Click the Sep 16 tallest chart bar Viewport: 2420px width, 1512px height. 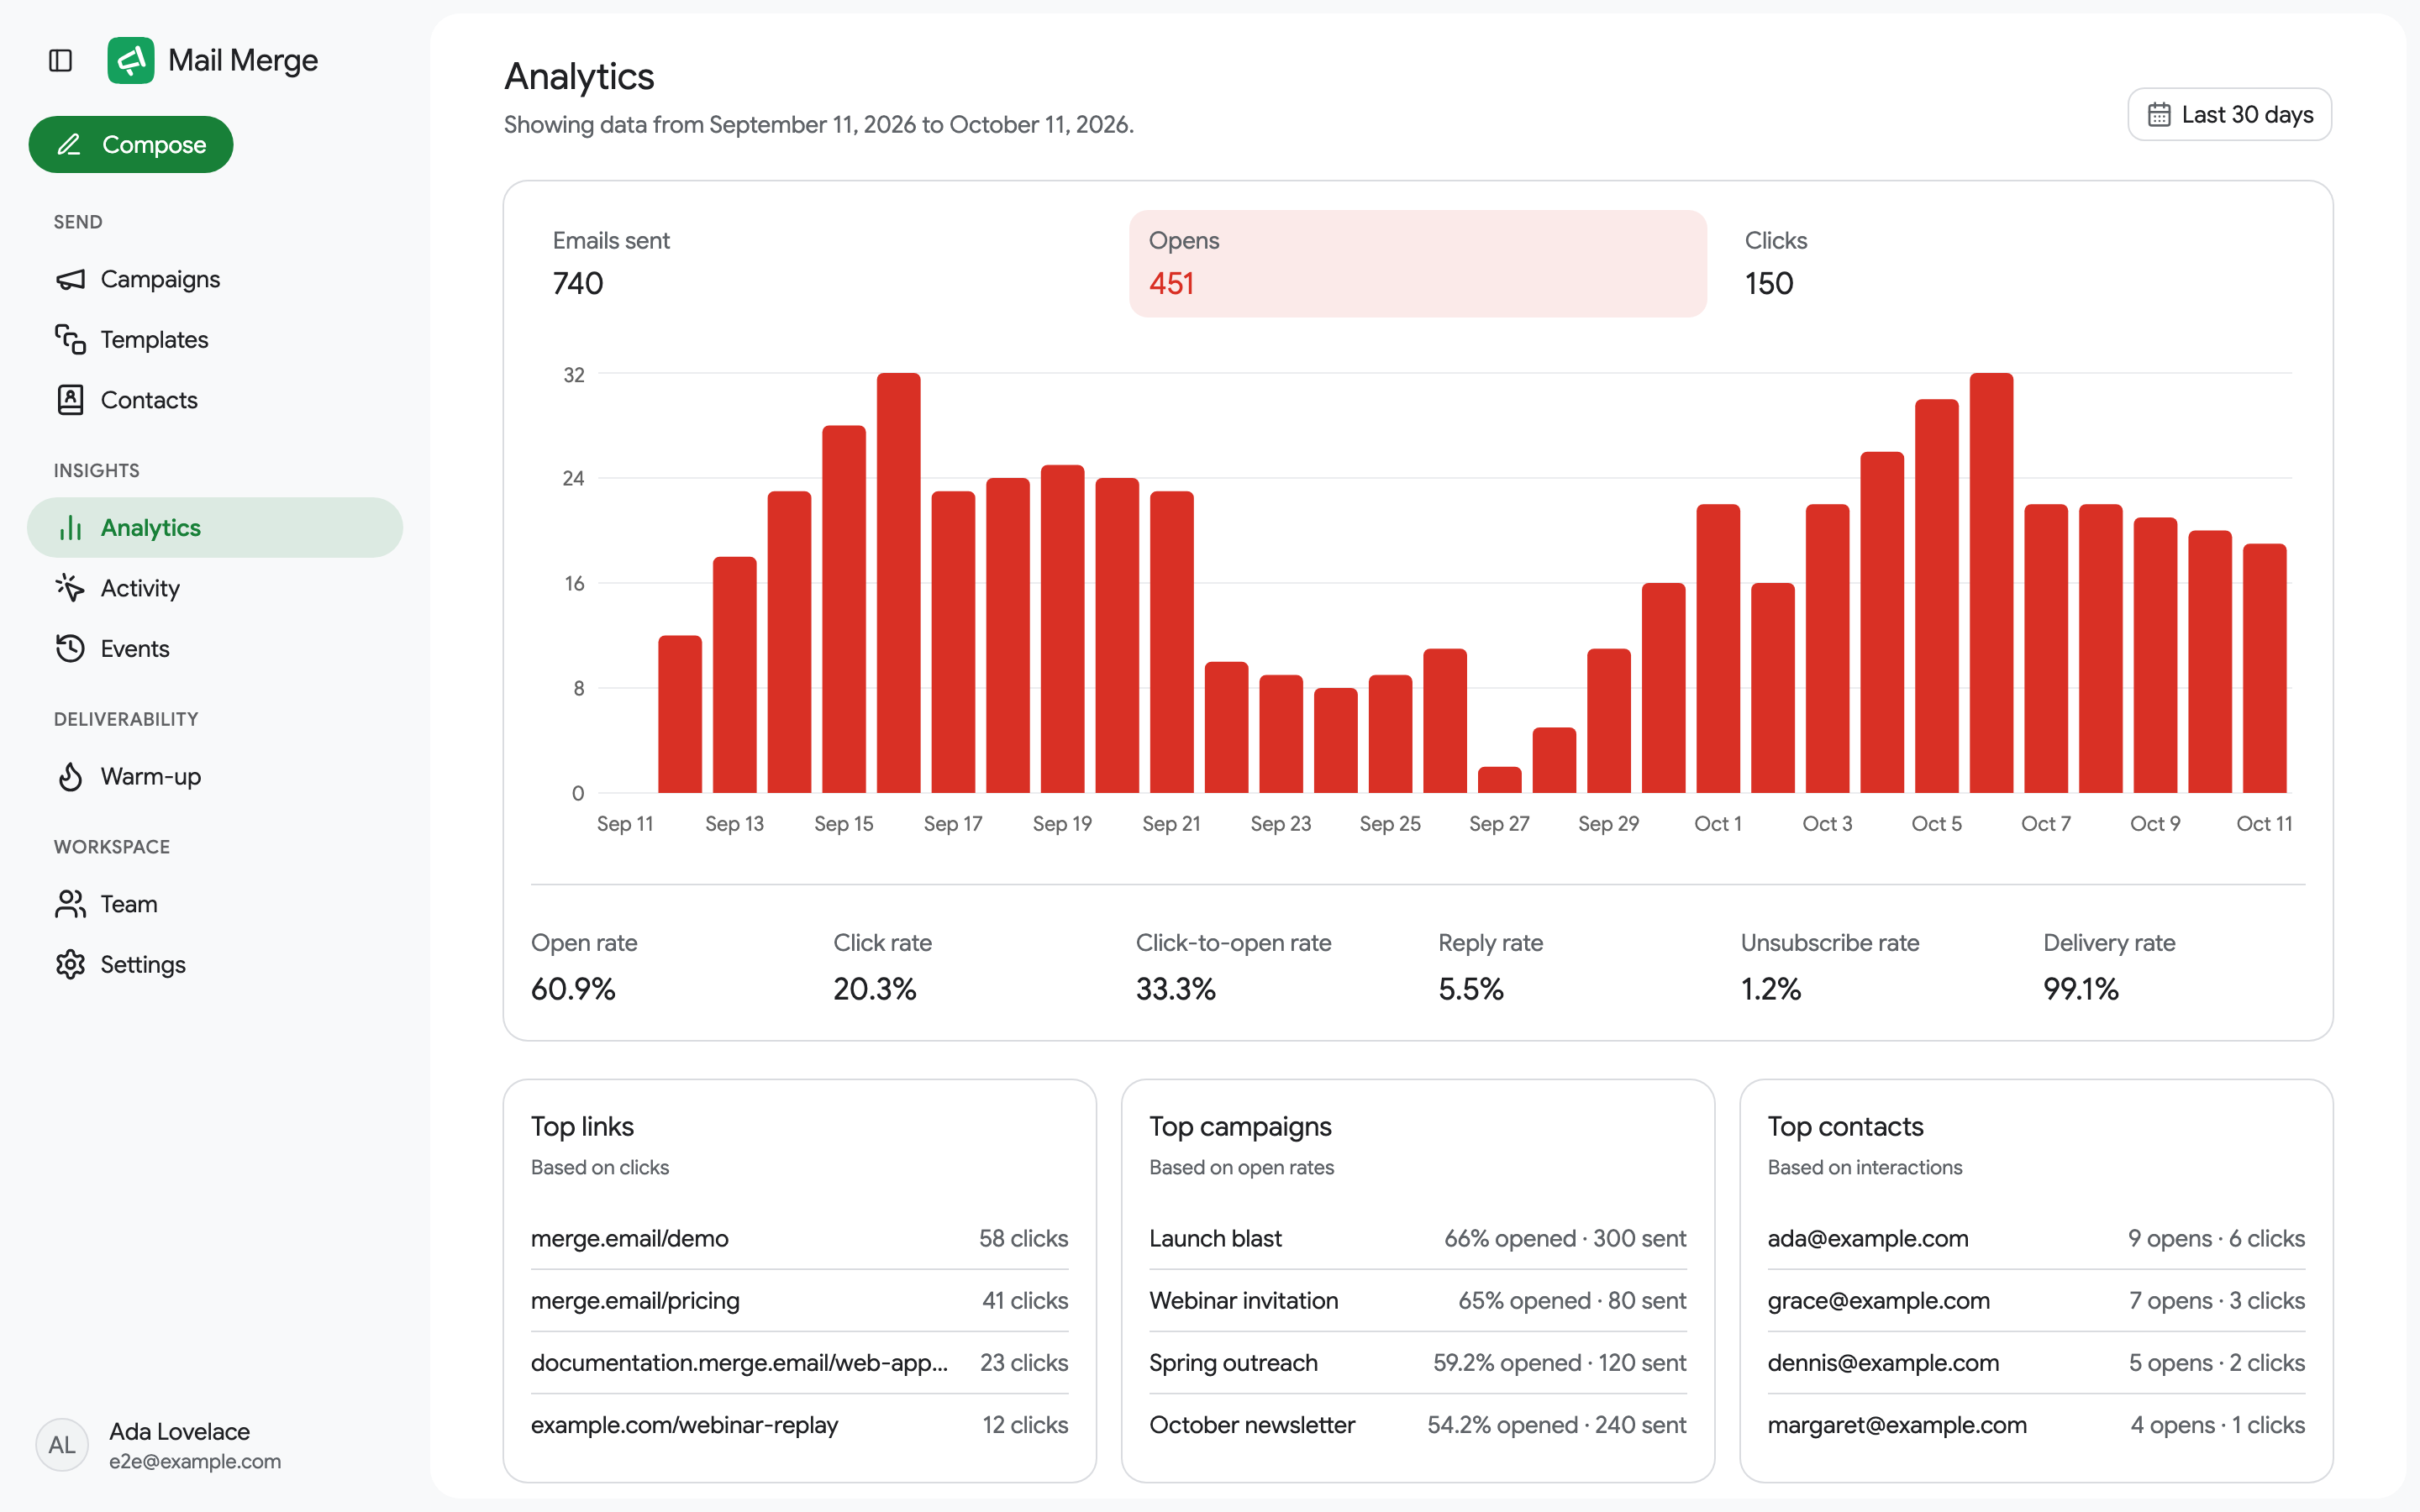899,583
